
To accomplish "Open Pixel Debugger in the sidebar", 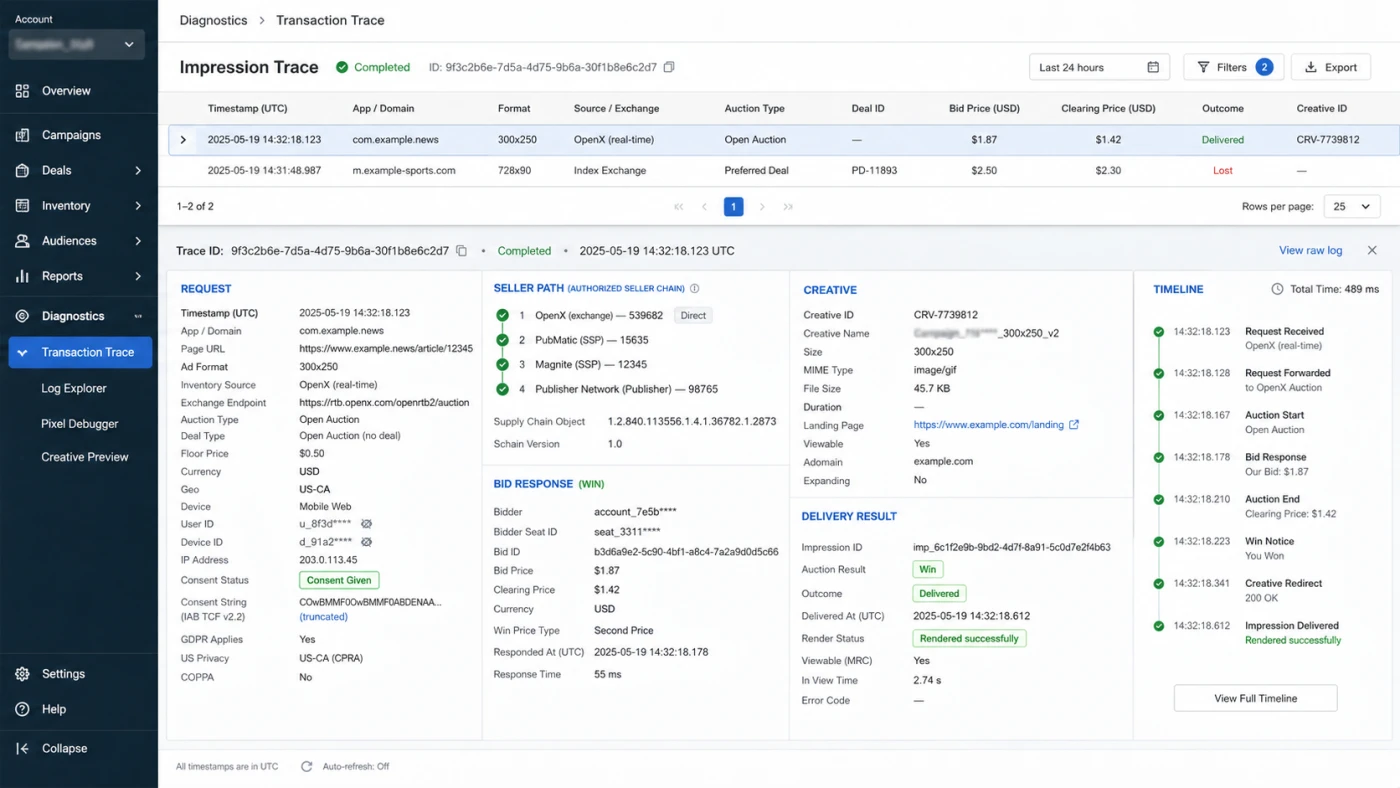I will 80,423.
